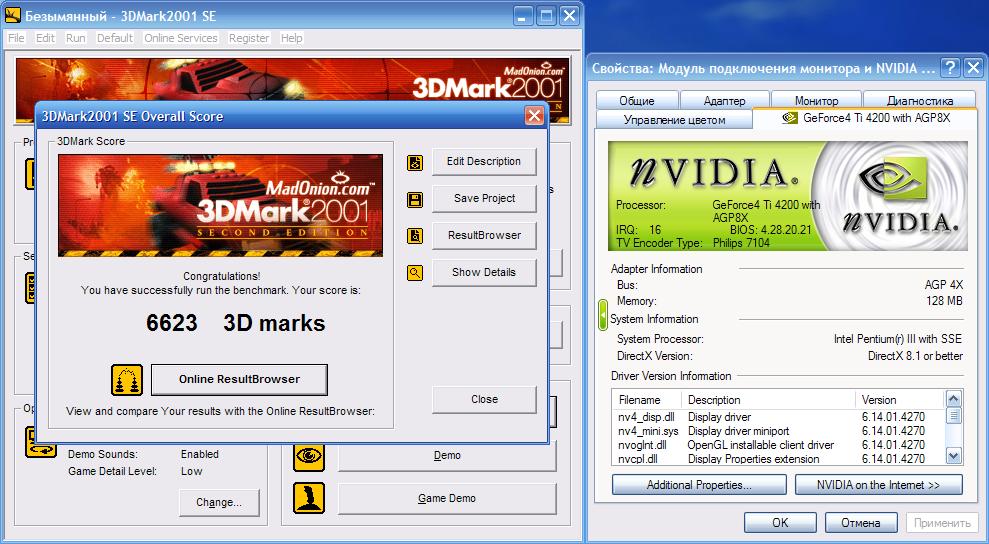Image resolution: width=989 pixels, height=544 pixels.
Task: Click the Save Project floppy disk icon
Action: tap(415, 200)
